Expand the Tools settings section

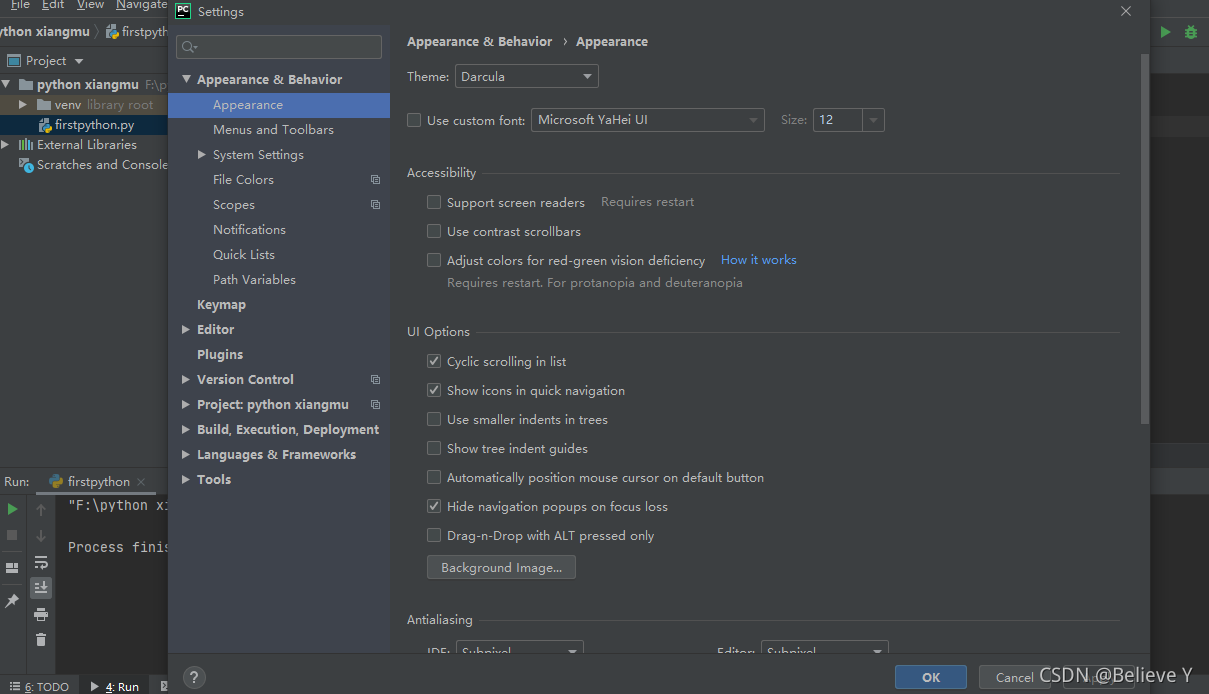tap(186, 479)
